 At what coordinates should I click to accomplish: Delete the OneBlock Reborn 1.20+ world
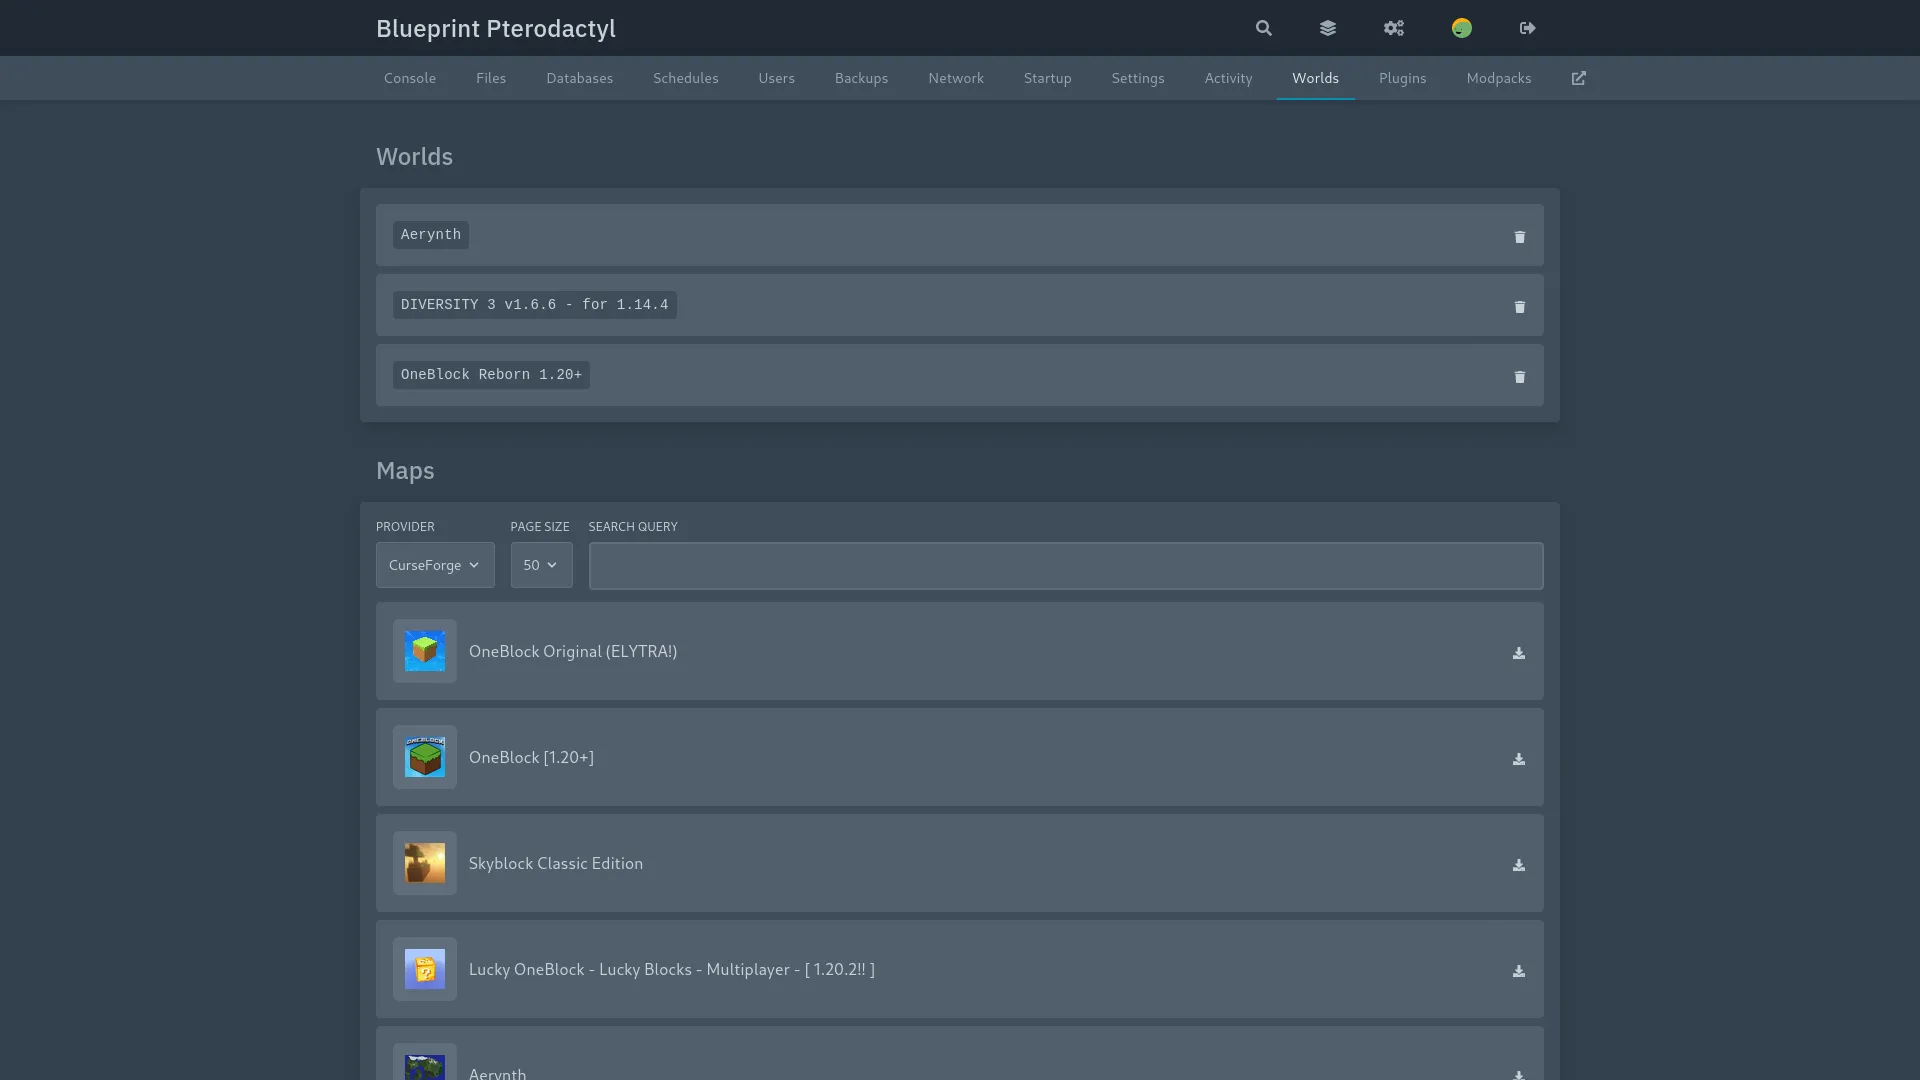[1519, 377]
